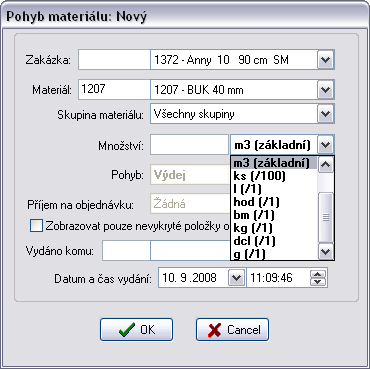370x369 pixels.
Task: Open the date picker for Datum vydání
Action: pyautogui.click(x=236, y=277)
